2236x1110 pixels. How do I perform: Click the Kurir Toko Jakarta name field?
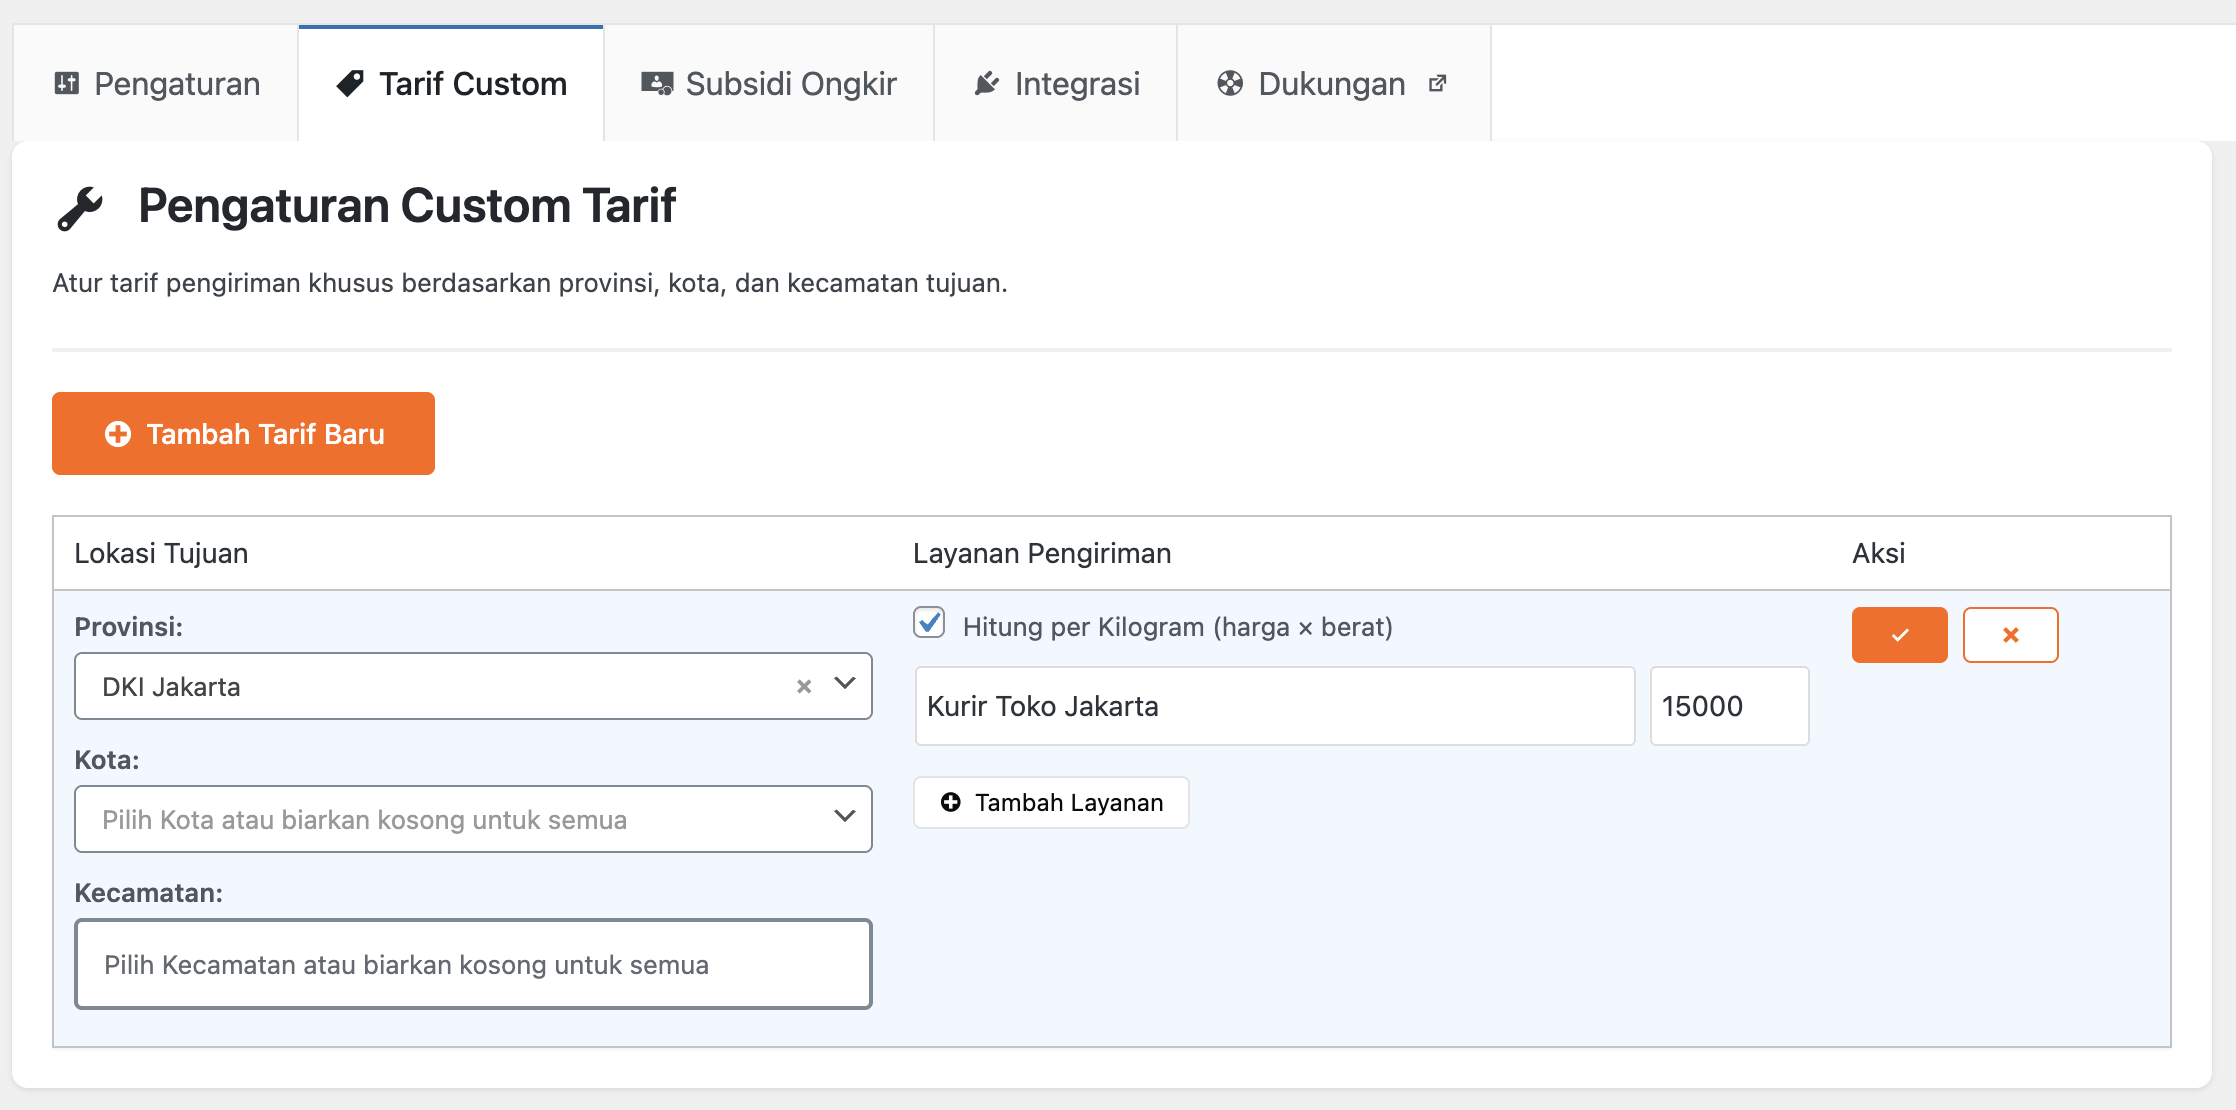pos(1274,706)
